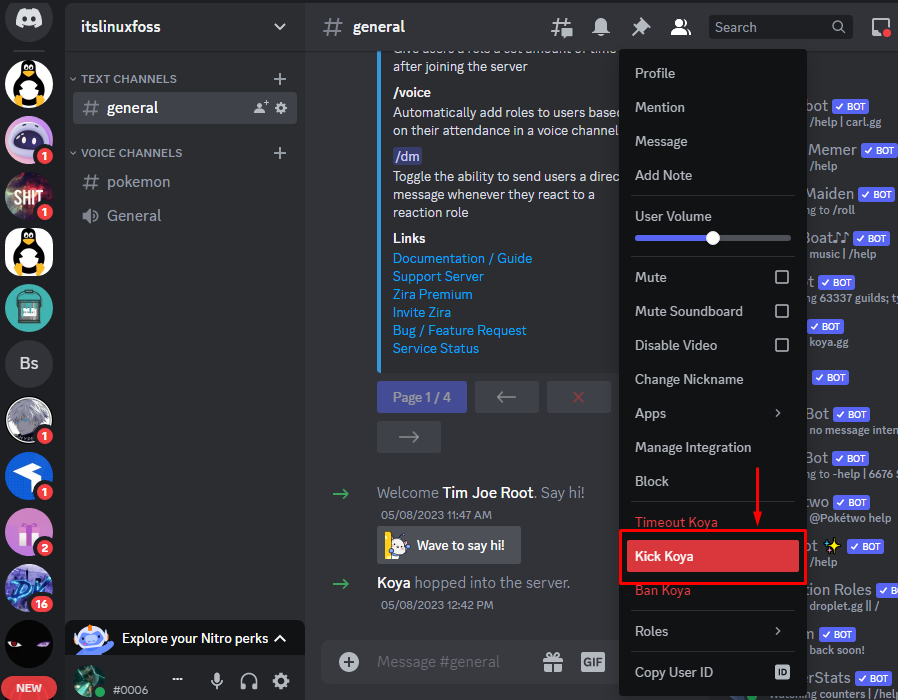This screenshot has height=700, width=898.
Task: Open the Threads icon in channel header
Action: click(561, 27)
